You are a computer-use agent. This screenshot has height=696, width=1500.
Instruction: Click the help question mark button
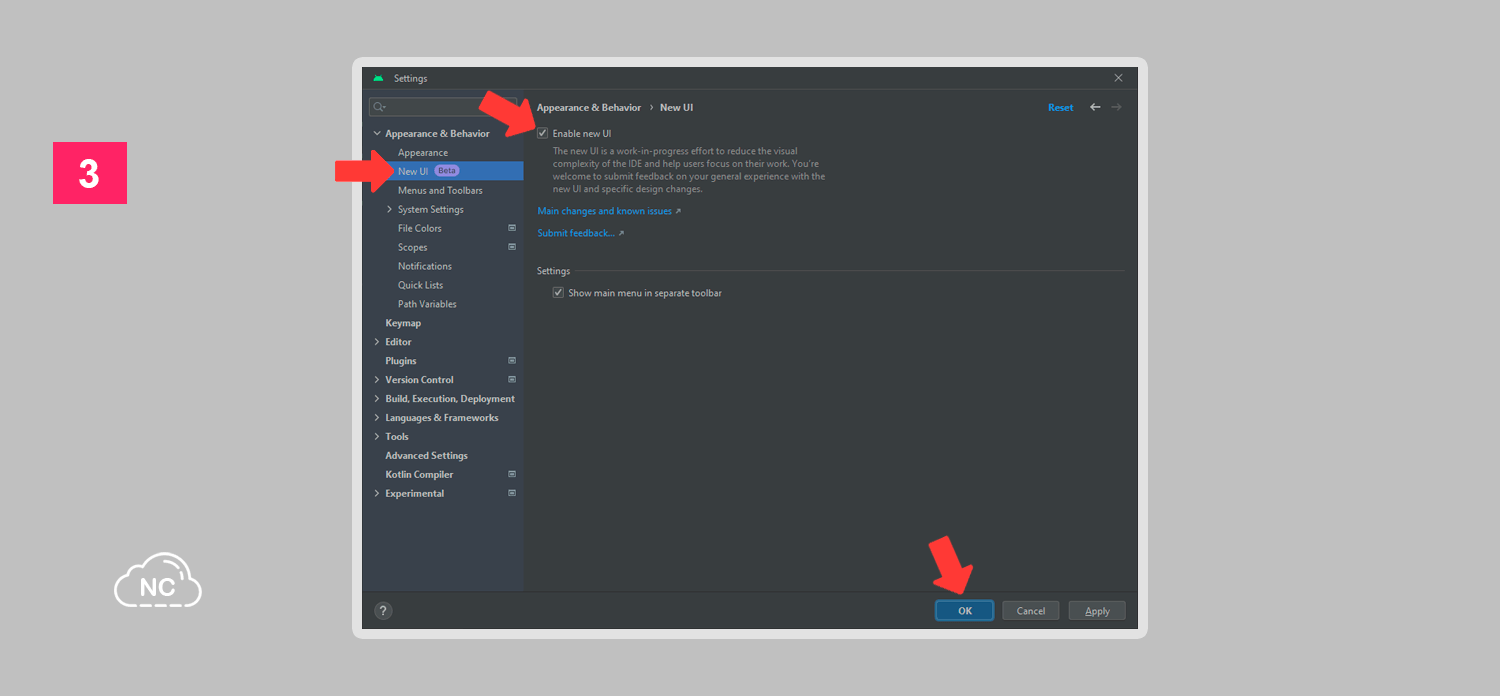pyautogui.click(x=383, y=610)
